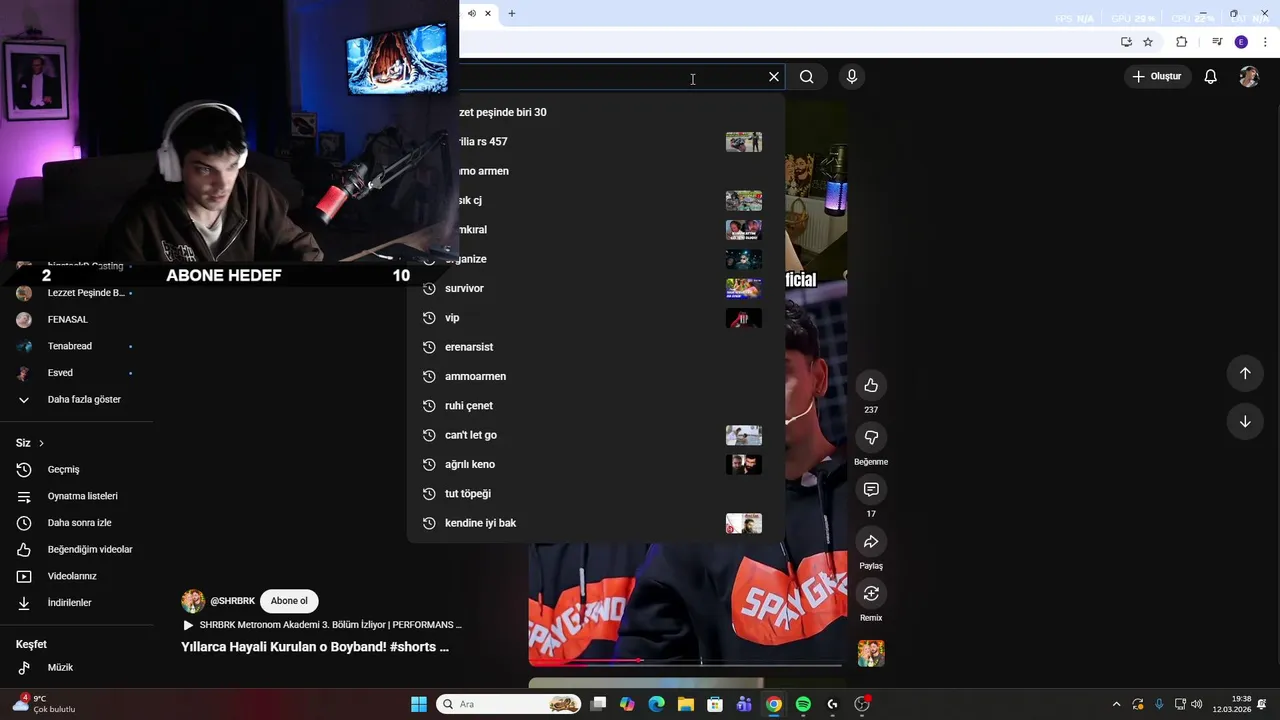Screen dimensions: 1280x720
Task: Start voice search with the microphone
Action: pos(852,77)
